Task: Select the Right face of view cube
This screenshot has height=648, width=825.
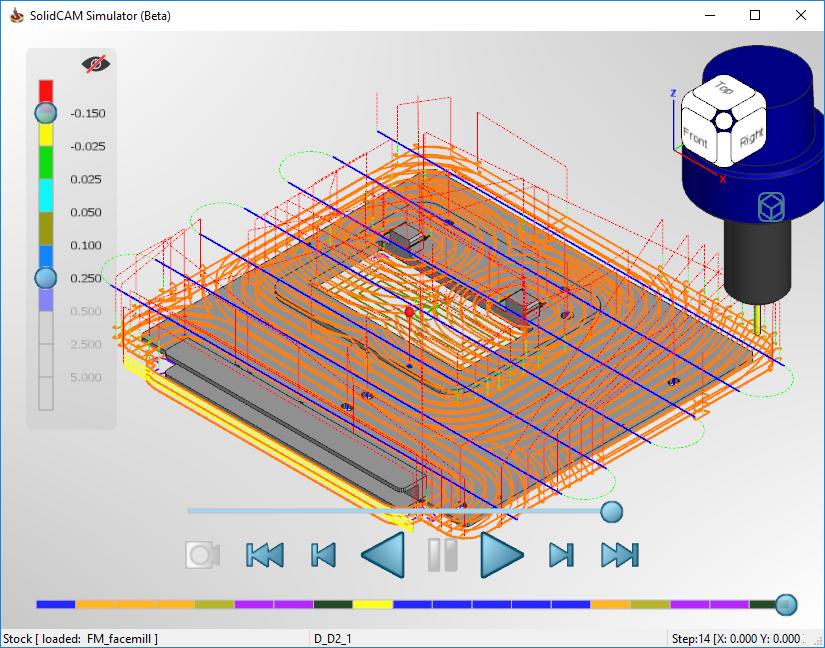Action: (751, 138)
